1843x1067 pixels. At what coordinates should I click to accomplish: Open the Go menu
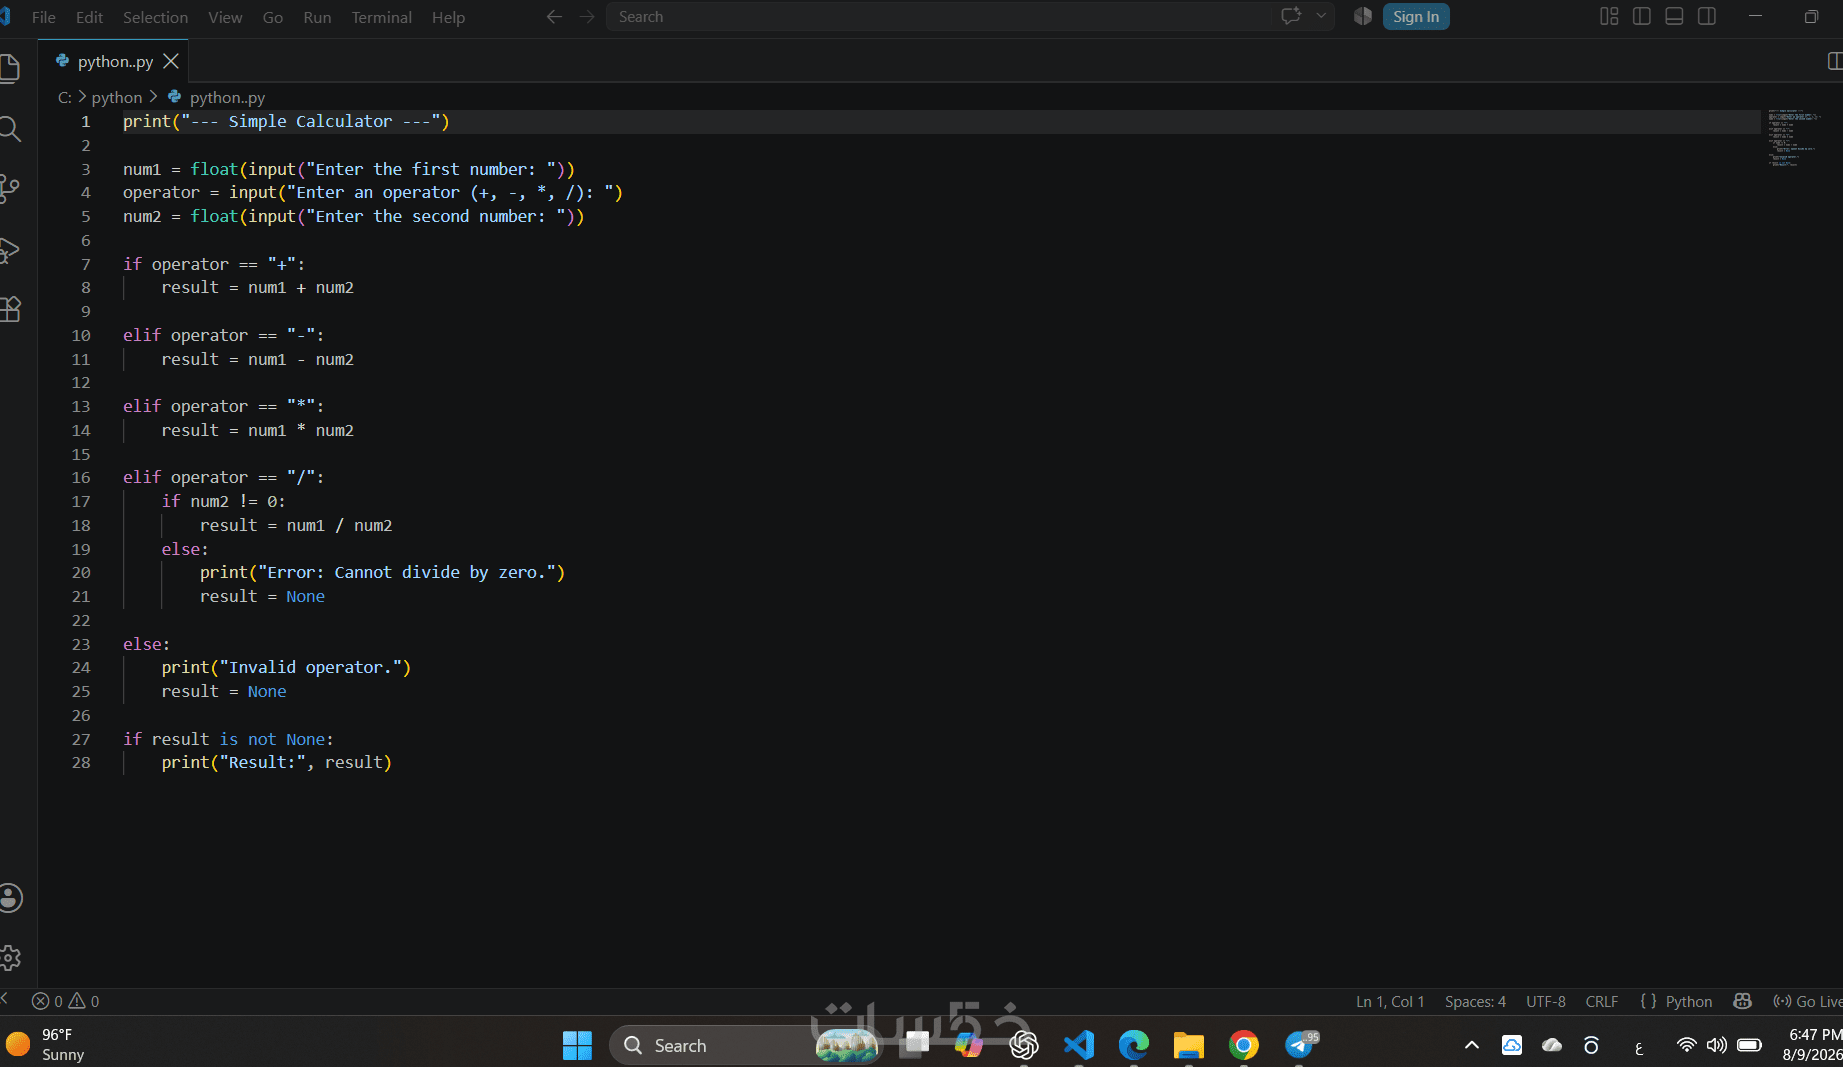tap(273, 17)
